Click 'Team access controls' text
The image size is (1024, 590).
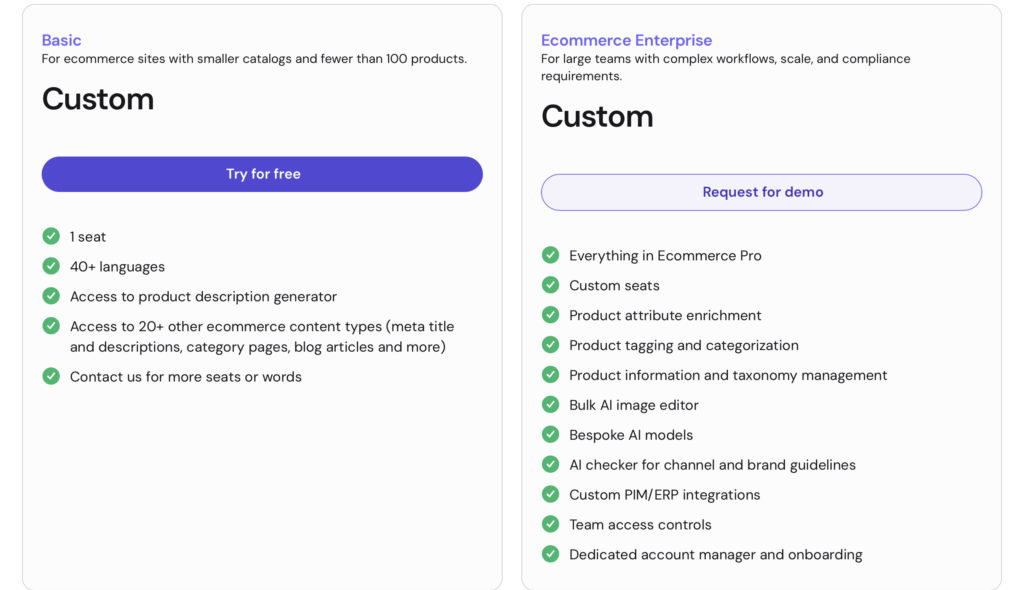(640, 525)
